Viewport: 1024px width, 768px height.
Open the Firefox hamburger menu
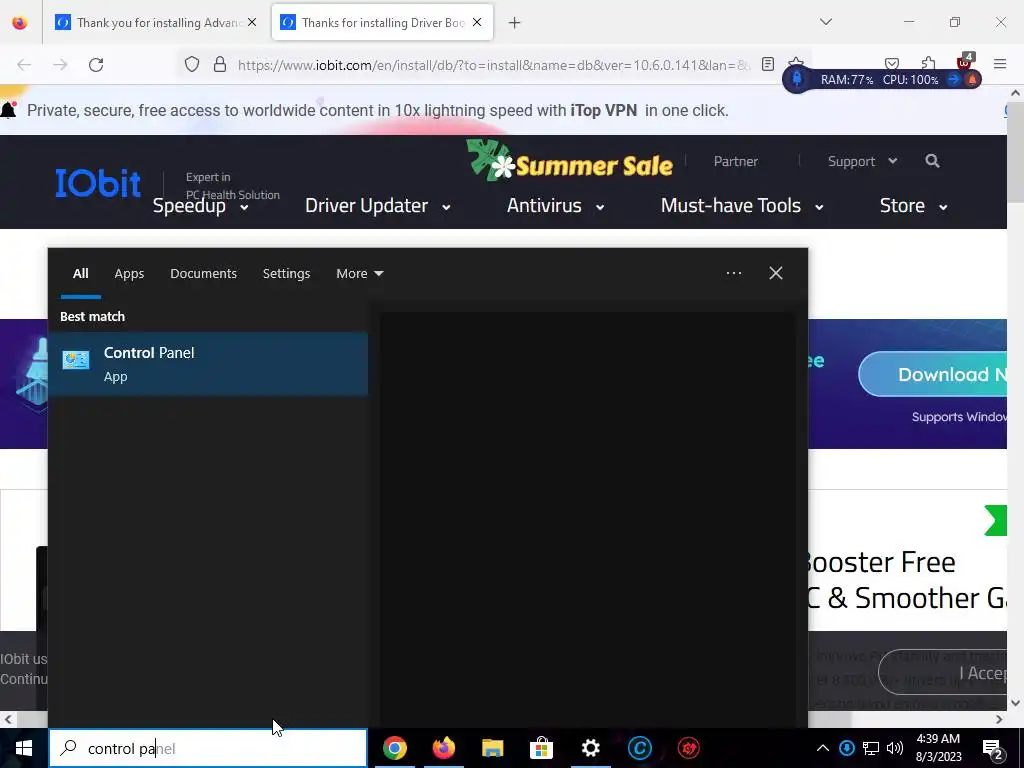[1000, 64]
